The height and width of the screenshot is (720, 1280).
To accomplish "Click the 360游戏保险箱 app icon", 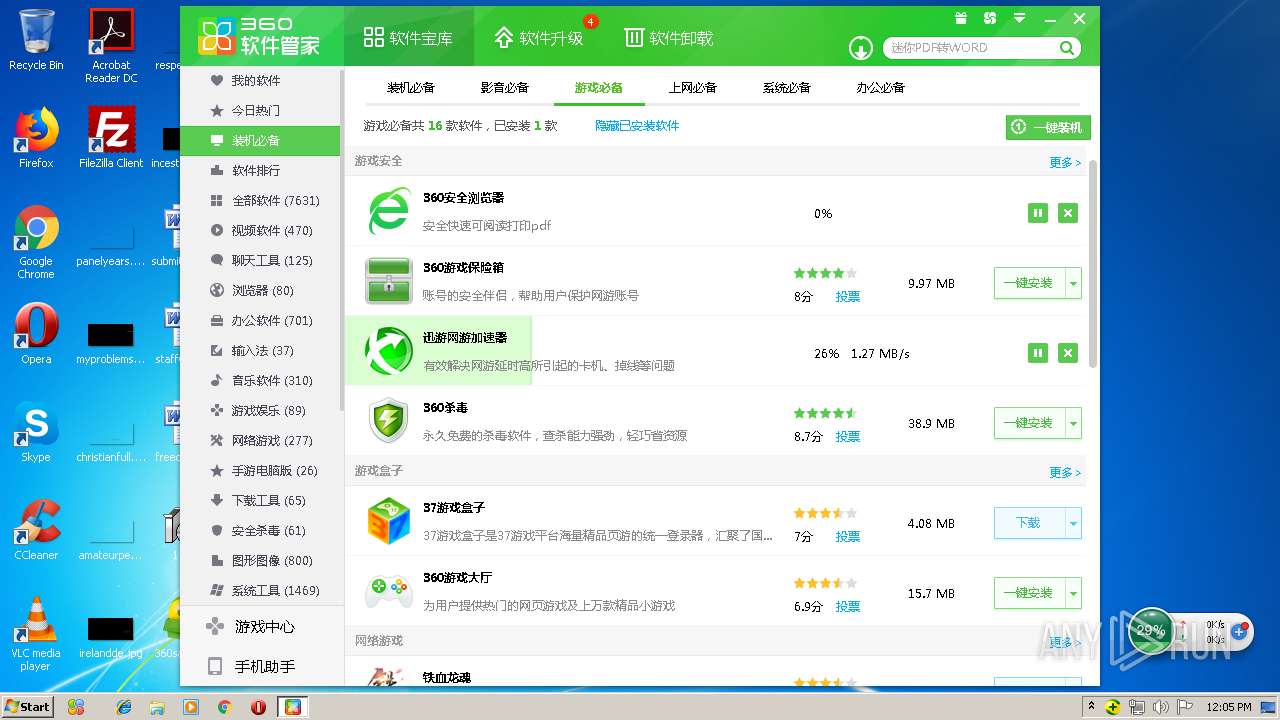I will (x=389, y=281).
